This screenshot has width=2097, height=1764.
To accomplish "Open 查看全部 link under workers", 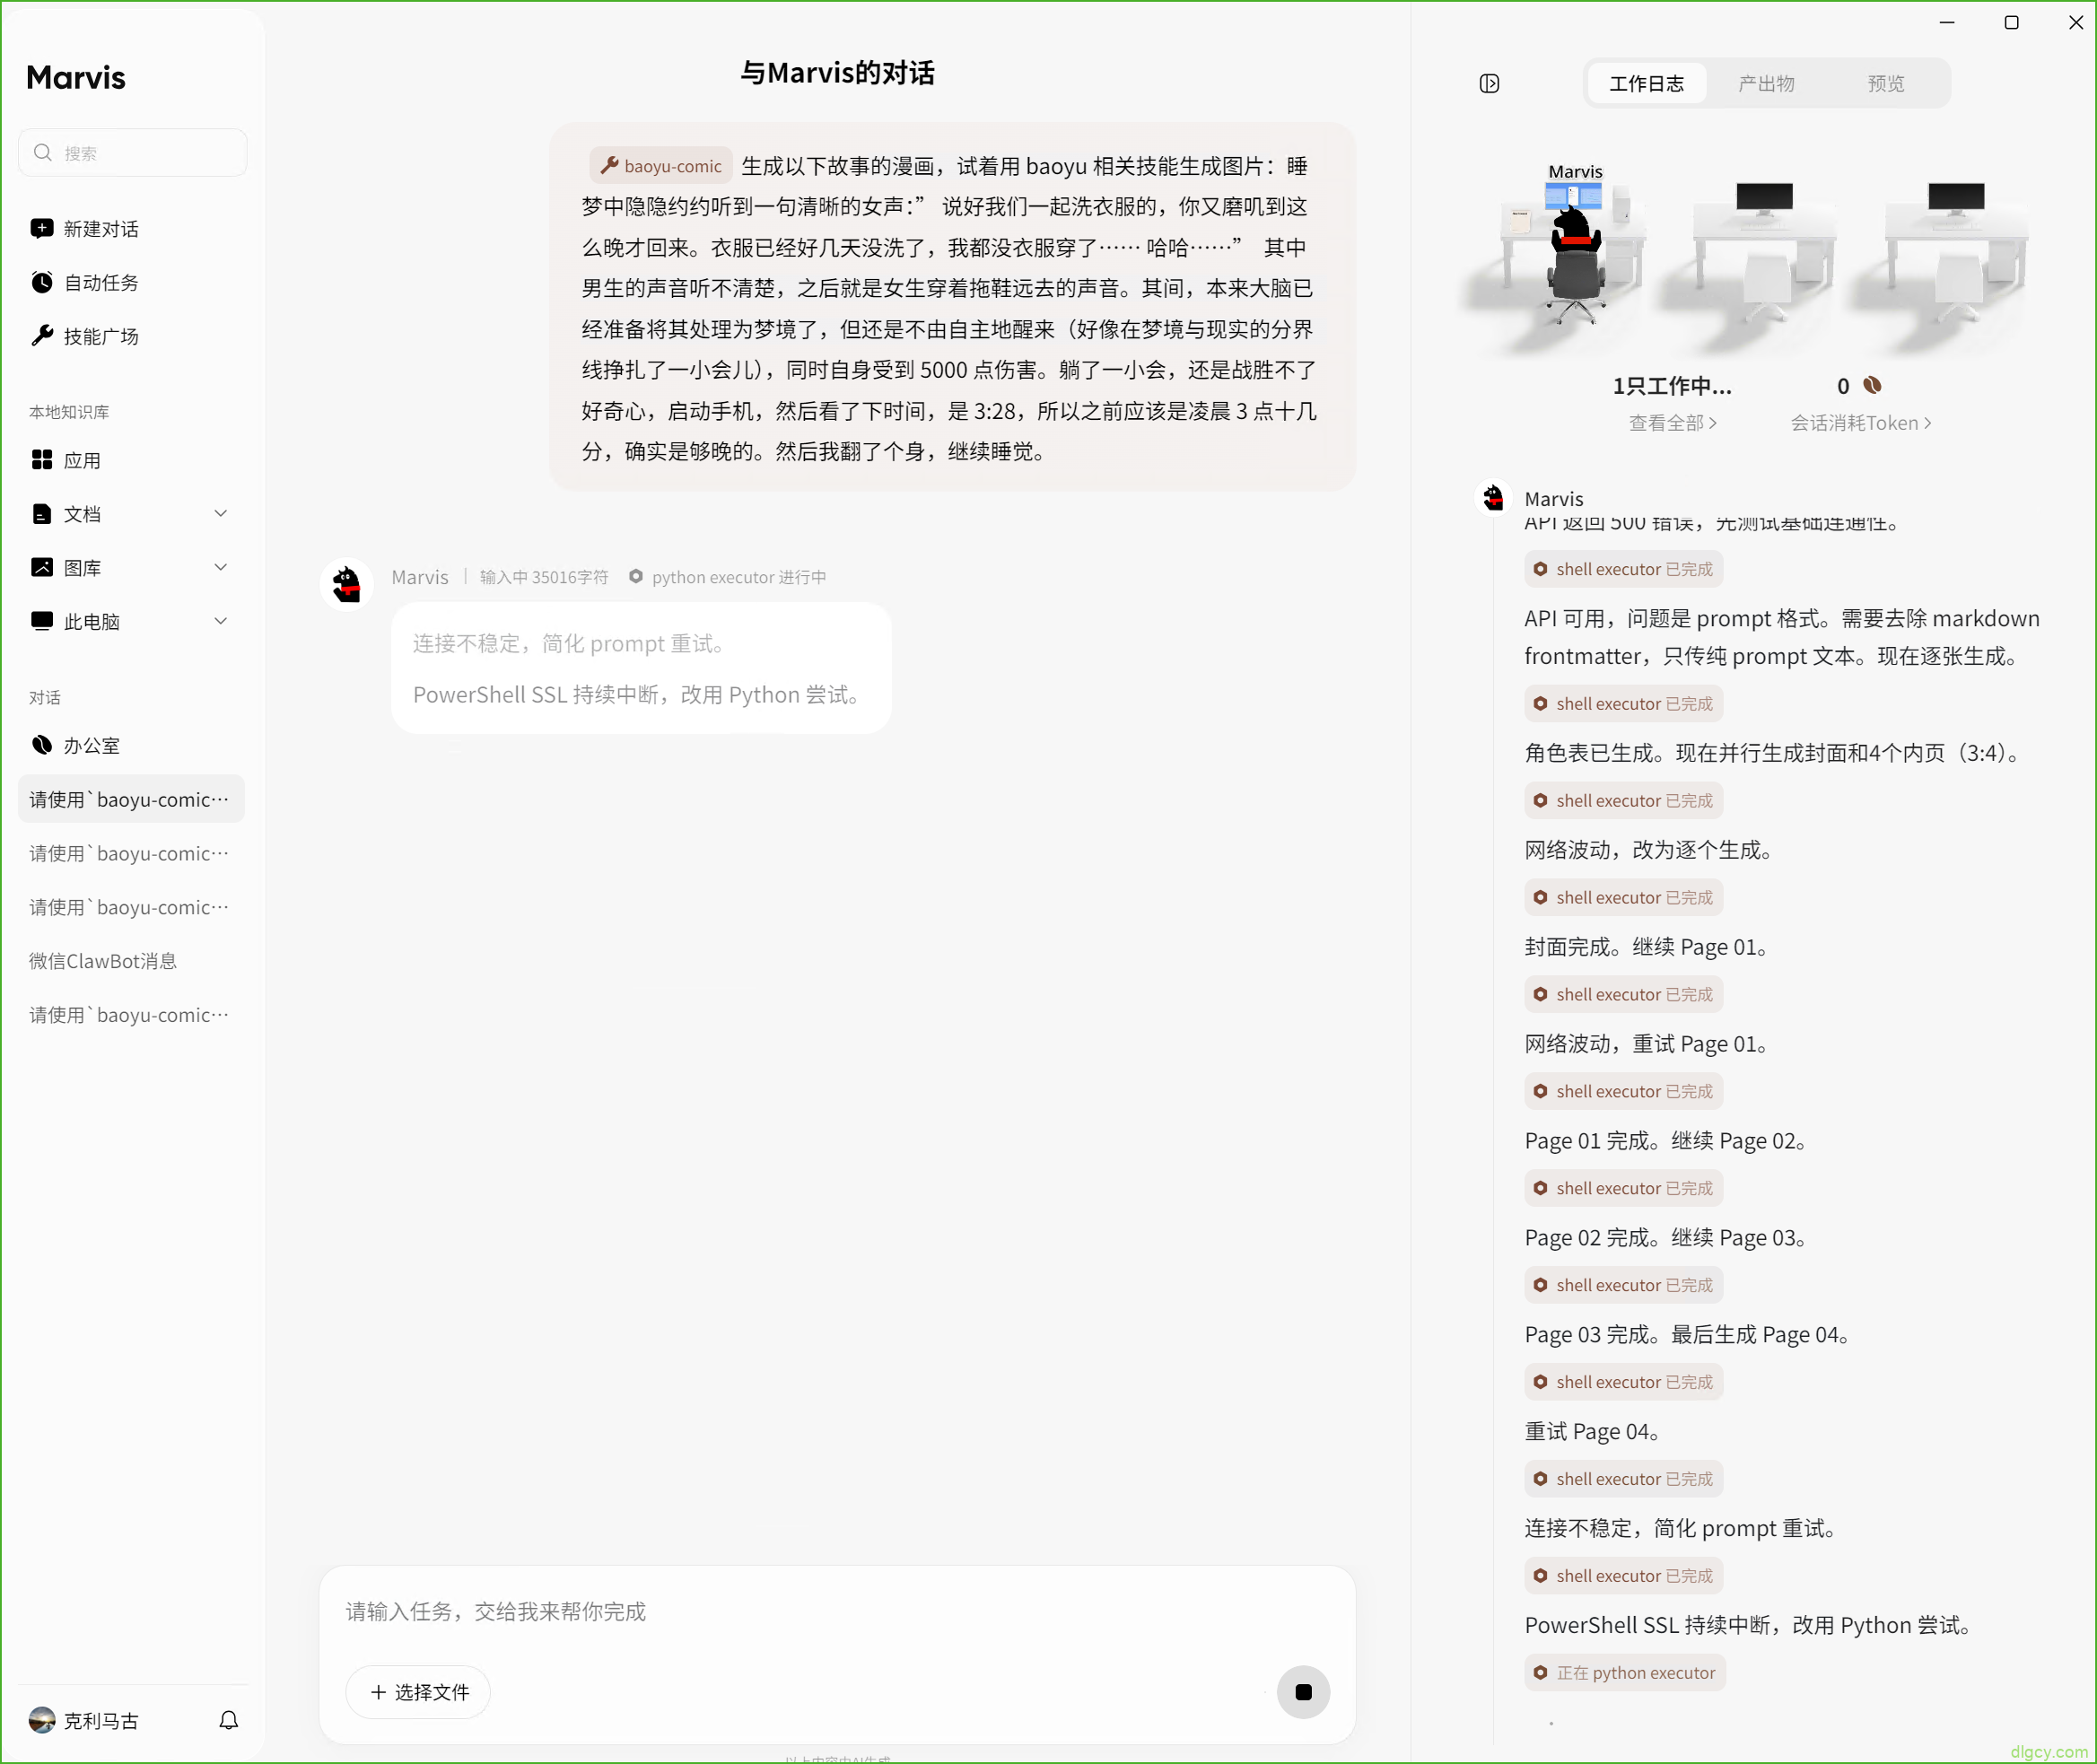I will pyautogui.click(x=1672, y=423).
